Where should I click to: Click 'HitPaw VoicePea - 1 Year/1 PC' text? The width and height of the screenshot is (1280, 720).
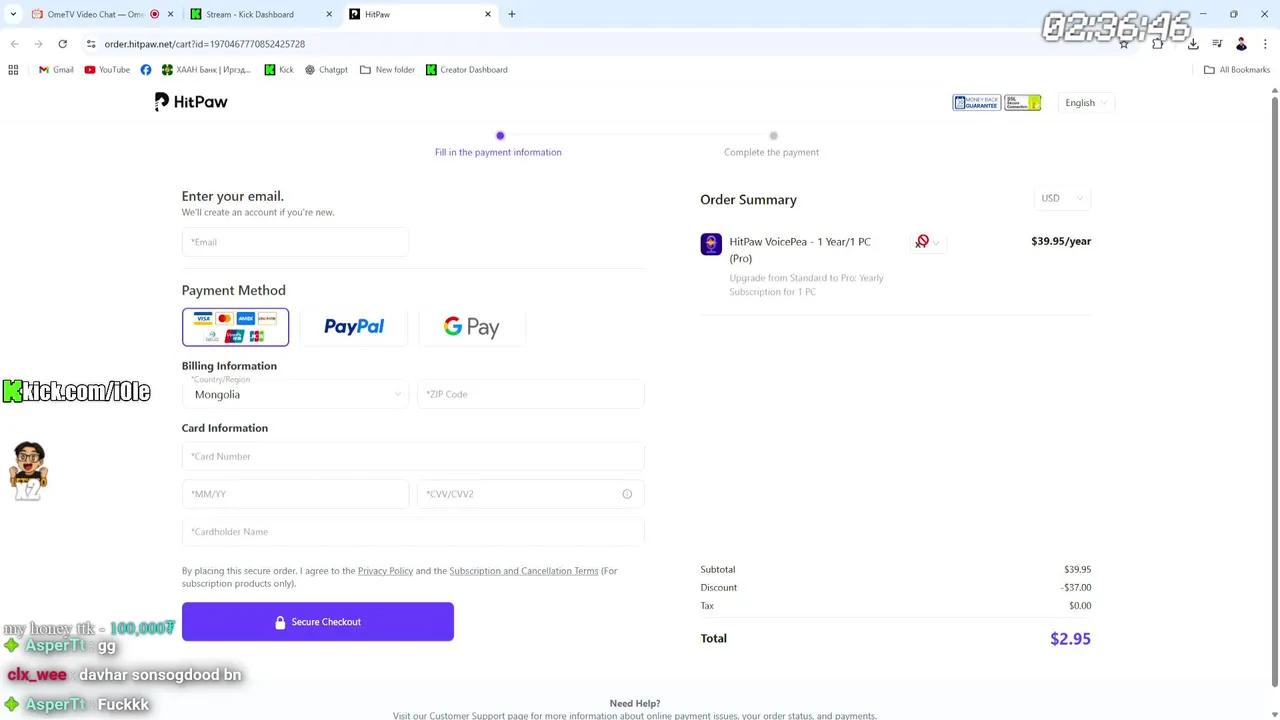[x=800, y=242]
